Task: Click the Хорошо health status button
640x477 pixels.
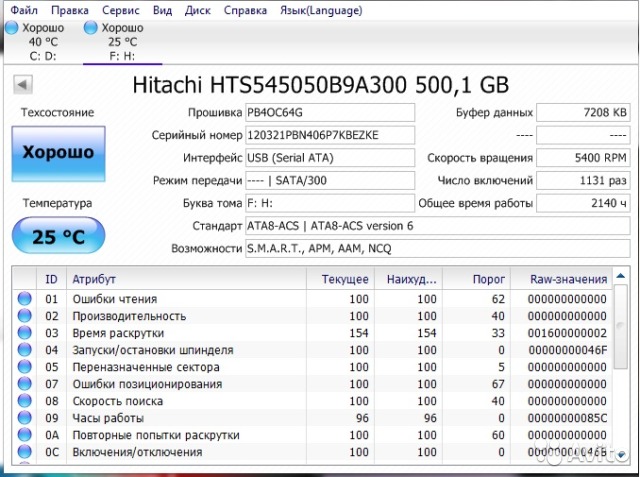Action: click(58, 153)
